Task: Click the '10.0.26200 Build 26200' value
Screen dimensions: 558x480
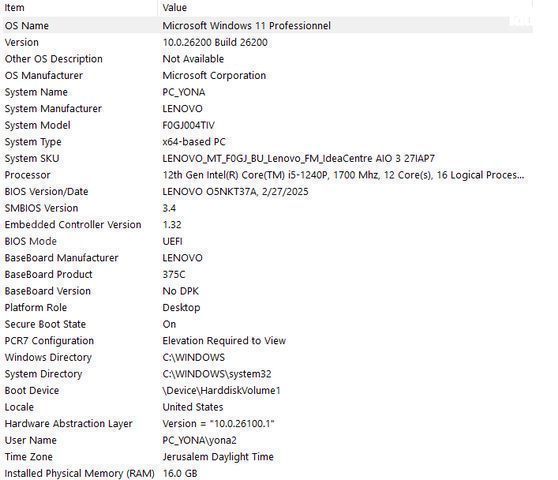Action: [x=215, y=42]
